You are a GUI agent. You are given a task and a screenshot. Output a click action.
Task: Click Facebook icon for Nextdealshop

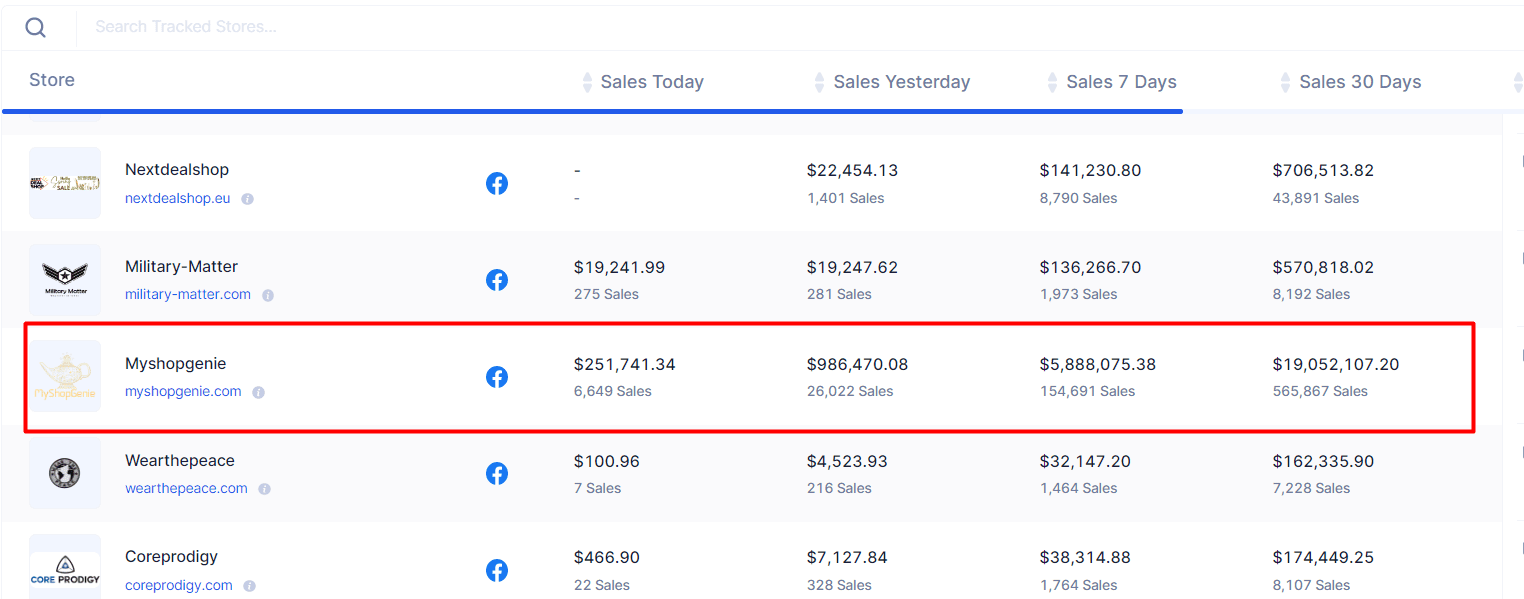(497, 184)
